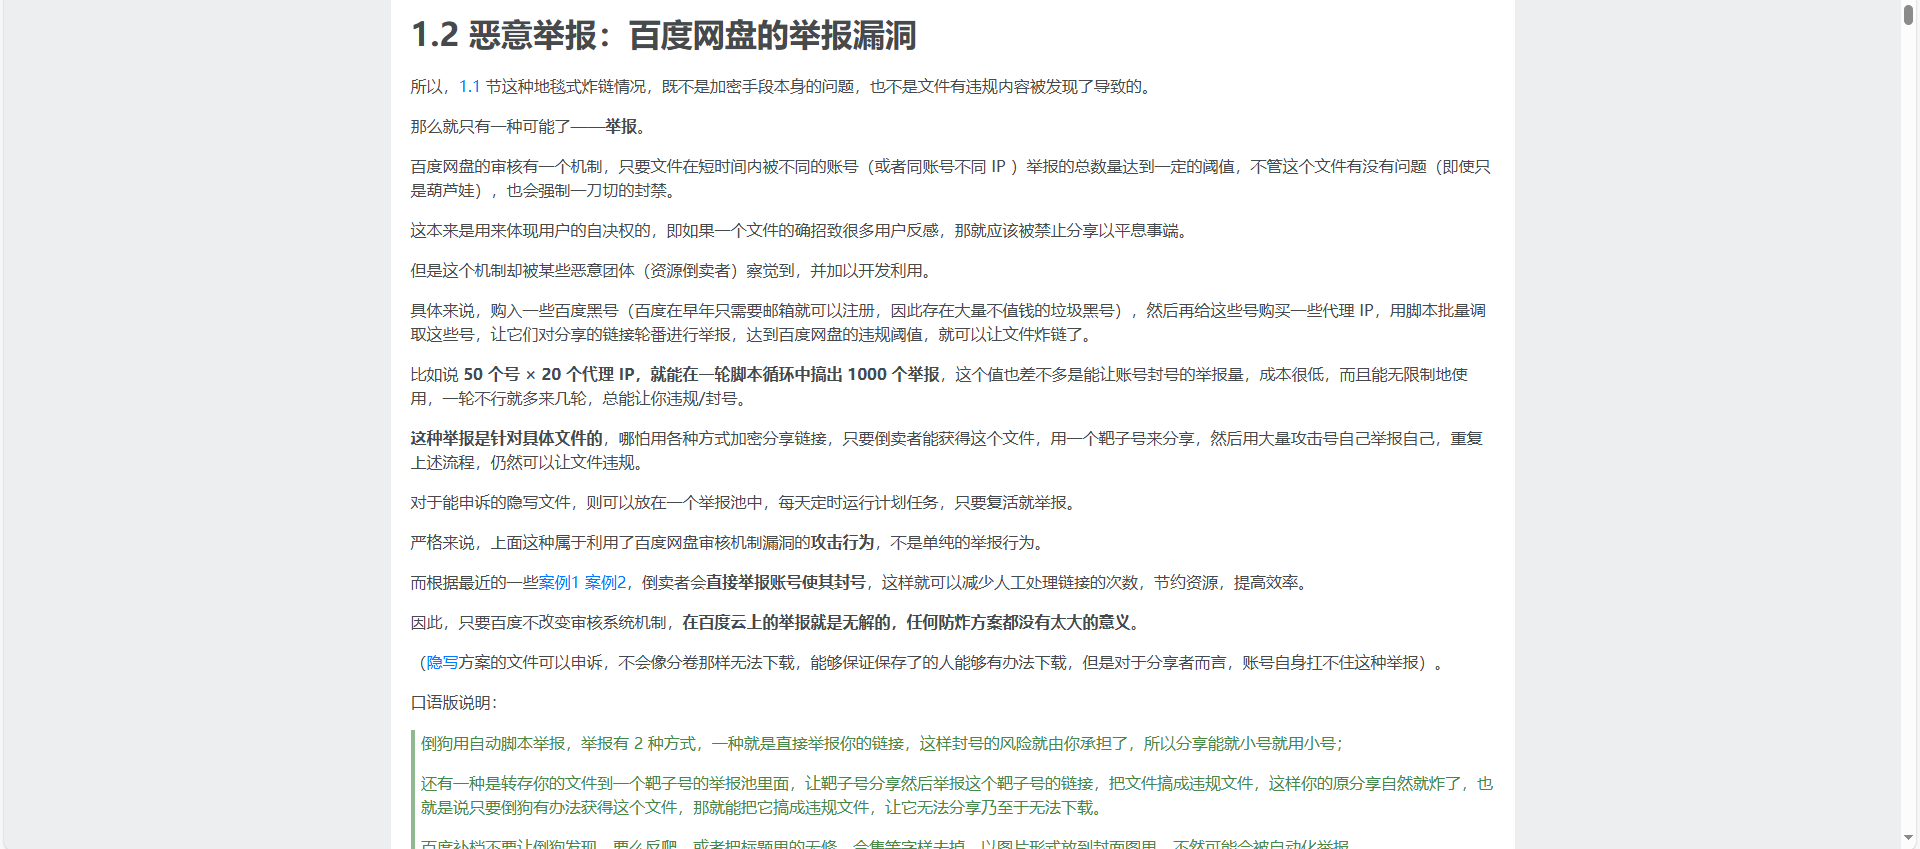Viewport: 1920px width, 849px height.
Task: Click the bold text 在百度云上的举报就是无解的
Action: click(786, 623)
